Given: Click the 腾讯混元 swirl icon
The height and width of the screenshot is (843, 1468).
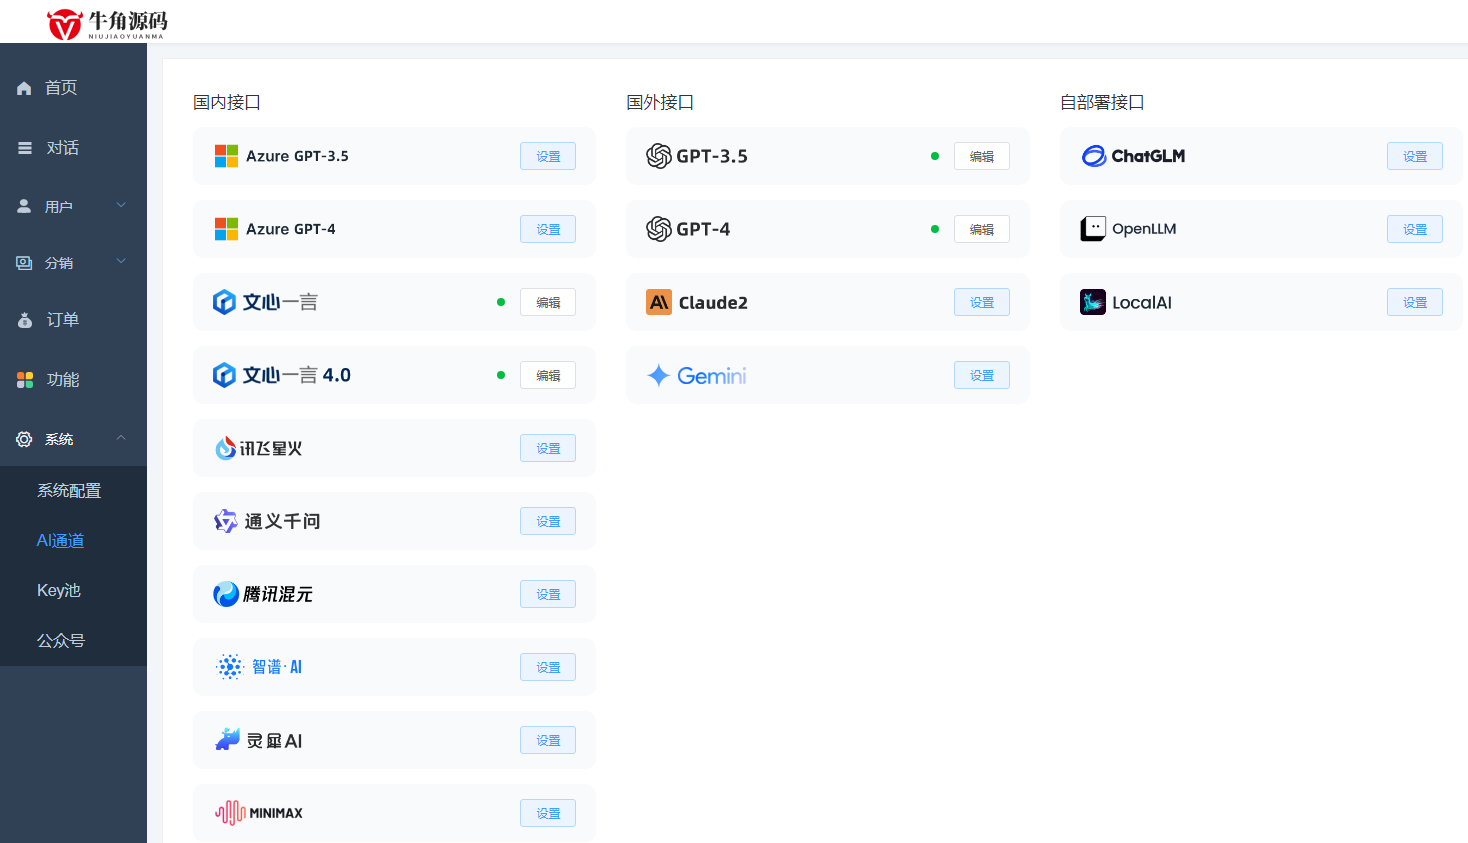Looking at the screenshot, I should 224,594.
